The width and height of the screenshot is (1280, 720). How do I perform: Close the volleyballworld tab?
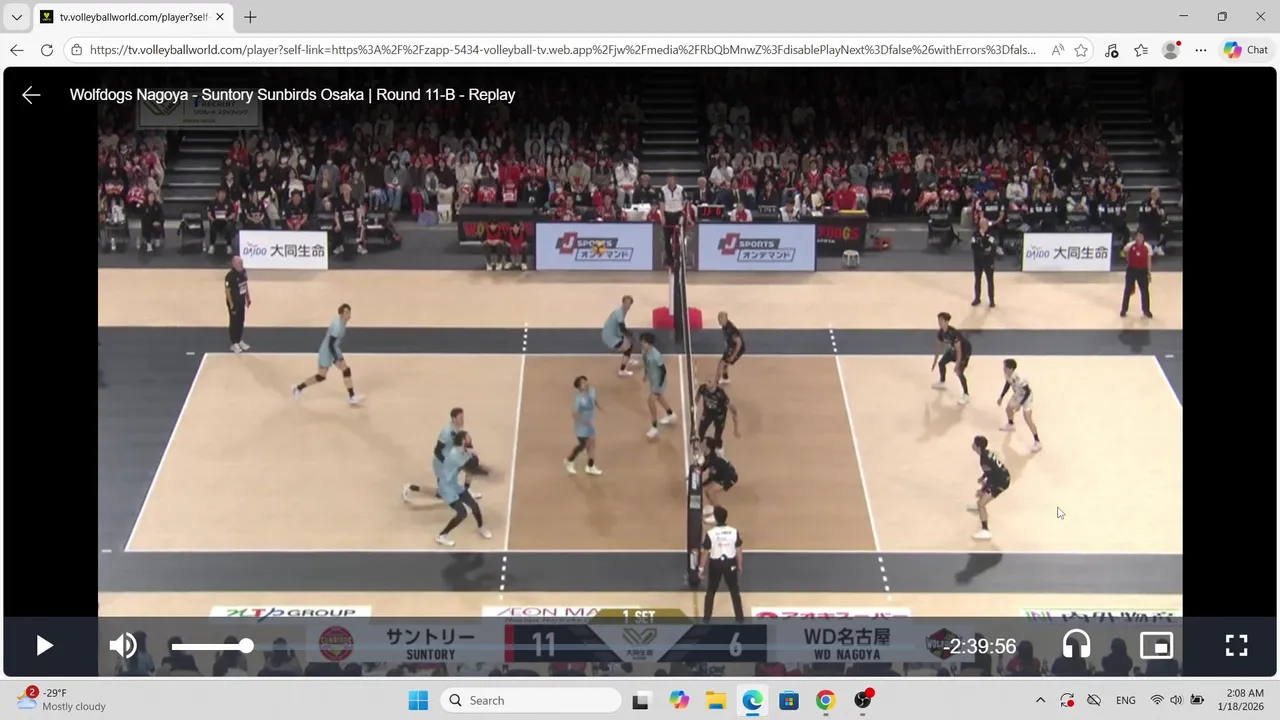pyautogui.click(x=220, y=17)
